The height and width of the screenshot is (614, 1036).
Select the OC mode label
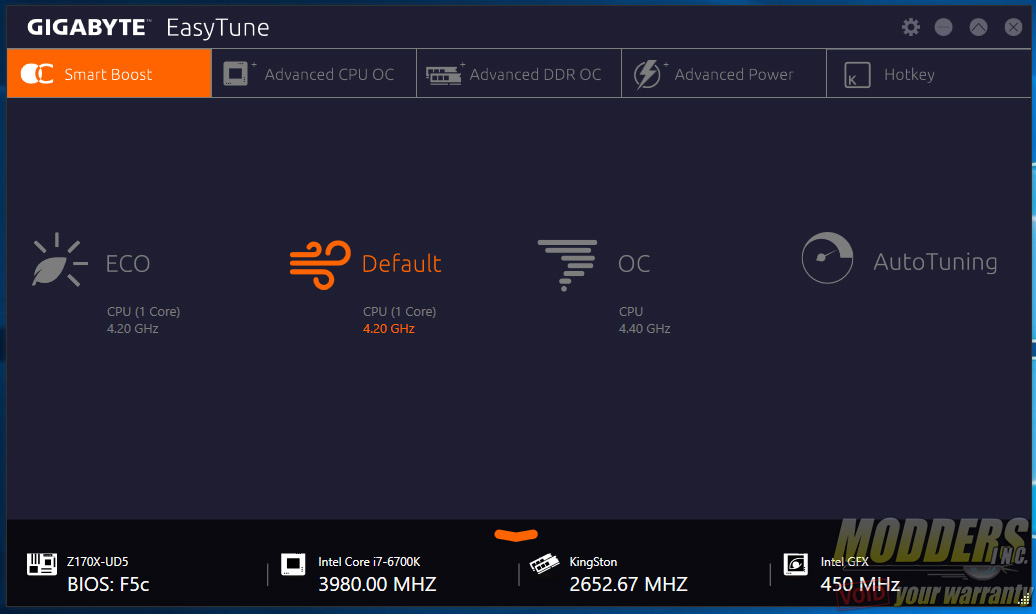pyautogui.click(x=634, y=264)
